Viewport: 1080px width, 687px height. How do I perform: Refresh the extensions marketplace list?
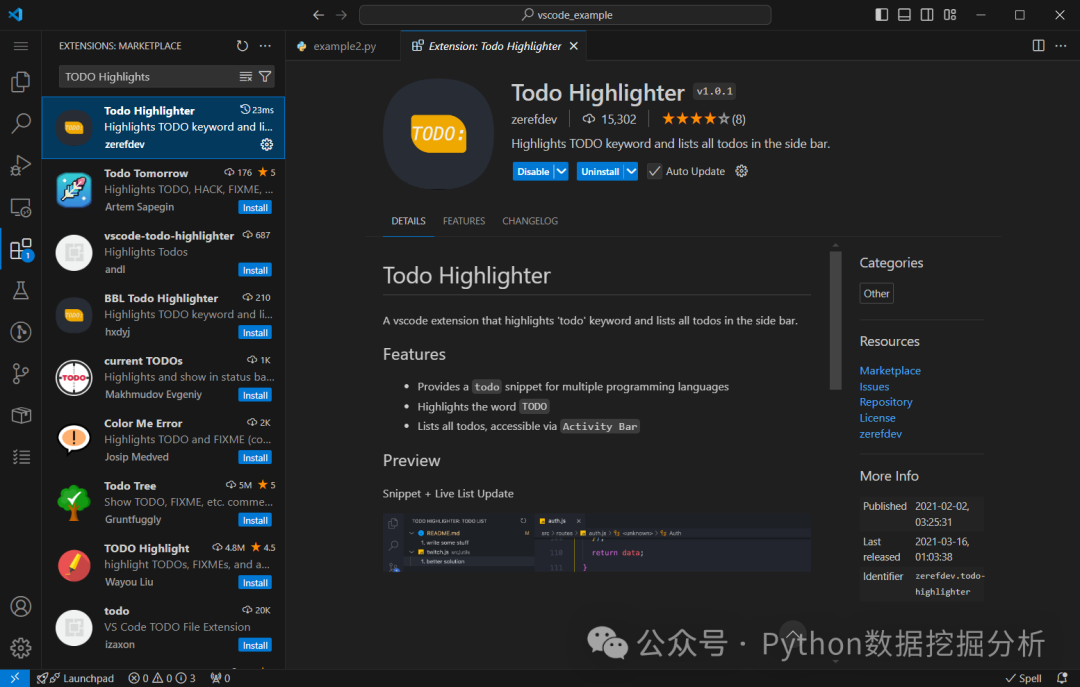(x=242, y=46)
